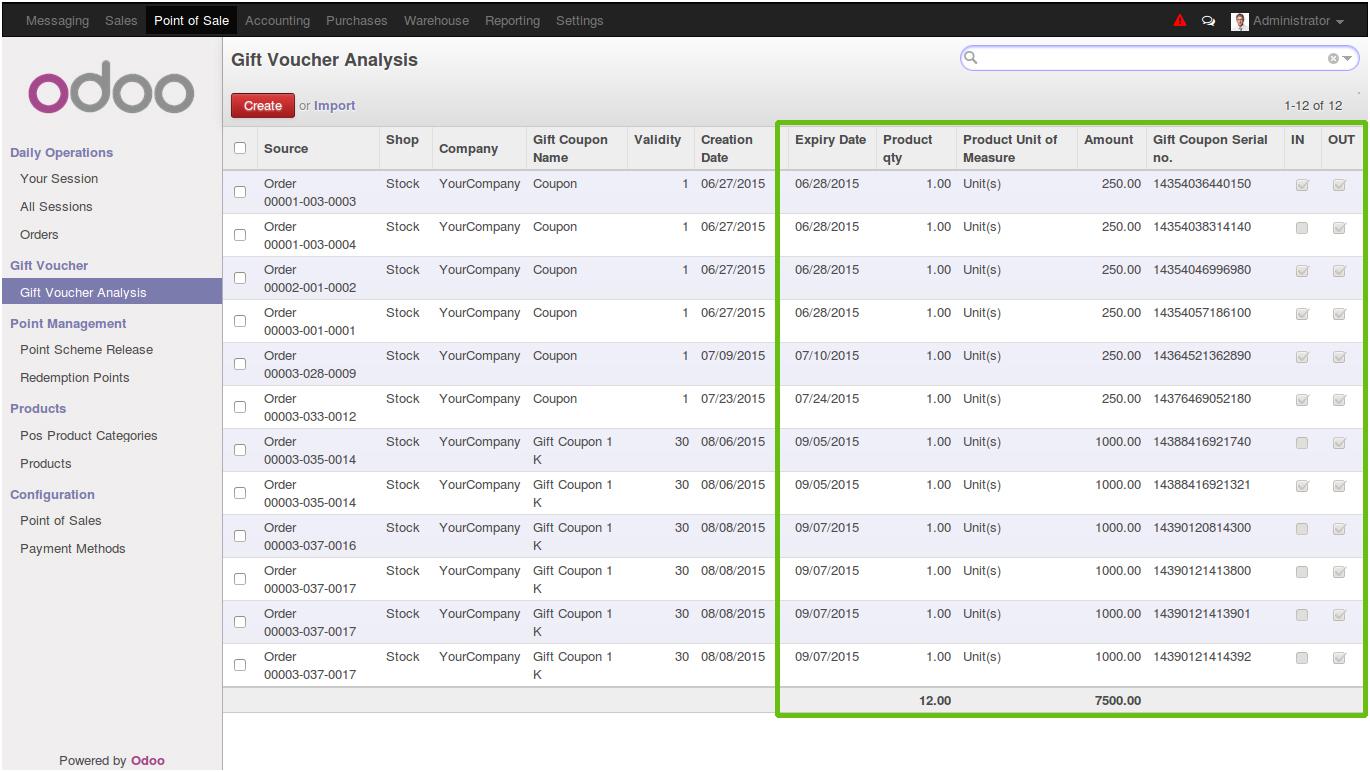Toggle the select-all checkbox in table header

click(240, 148)
